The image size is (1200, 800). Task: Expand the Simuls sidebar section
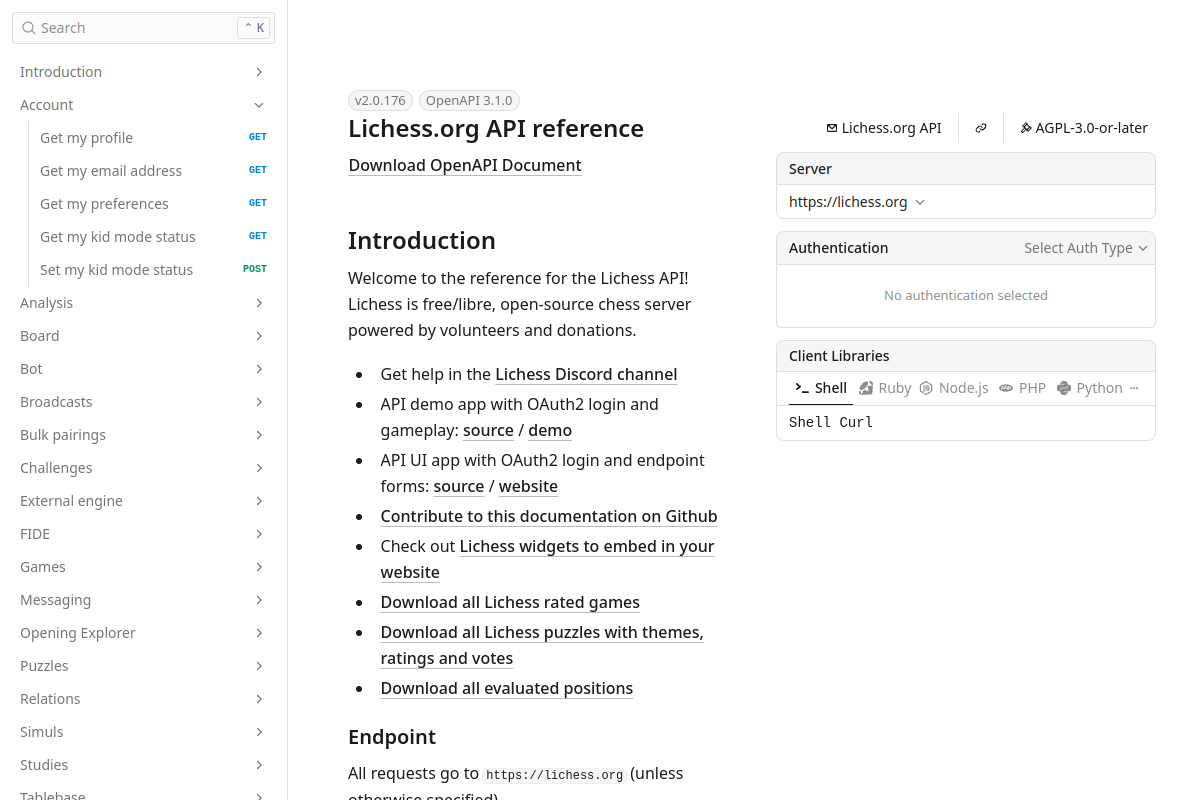tap(259, 732)
